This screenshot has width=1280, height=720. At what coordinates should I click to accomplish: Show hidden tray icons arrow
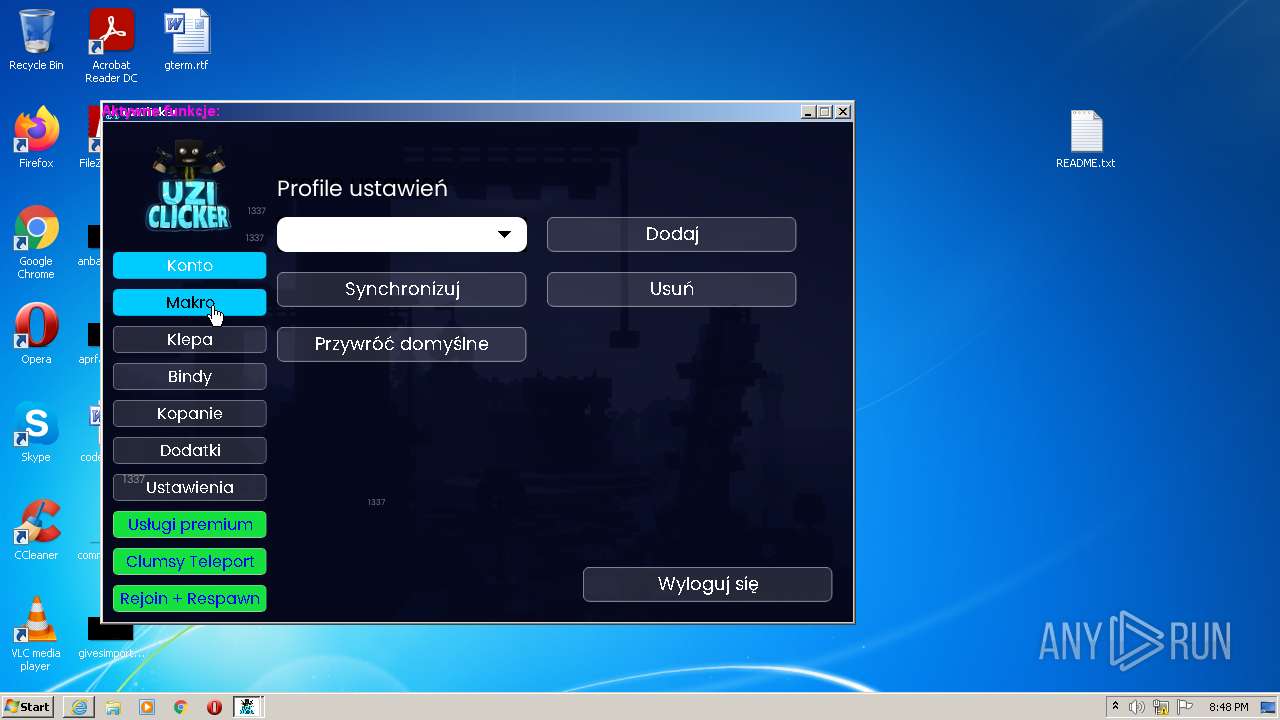[1115, 707]
